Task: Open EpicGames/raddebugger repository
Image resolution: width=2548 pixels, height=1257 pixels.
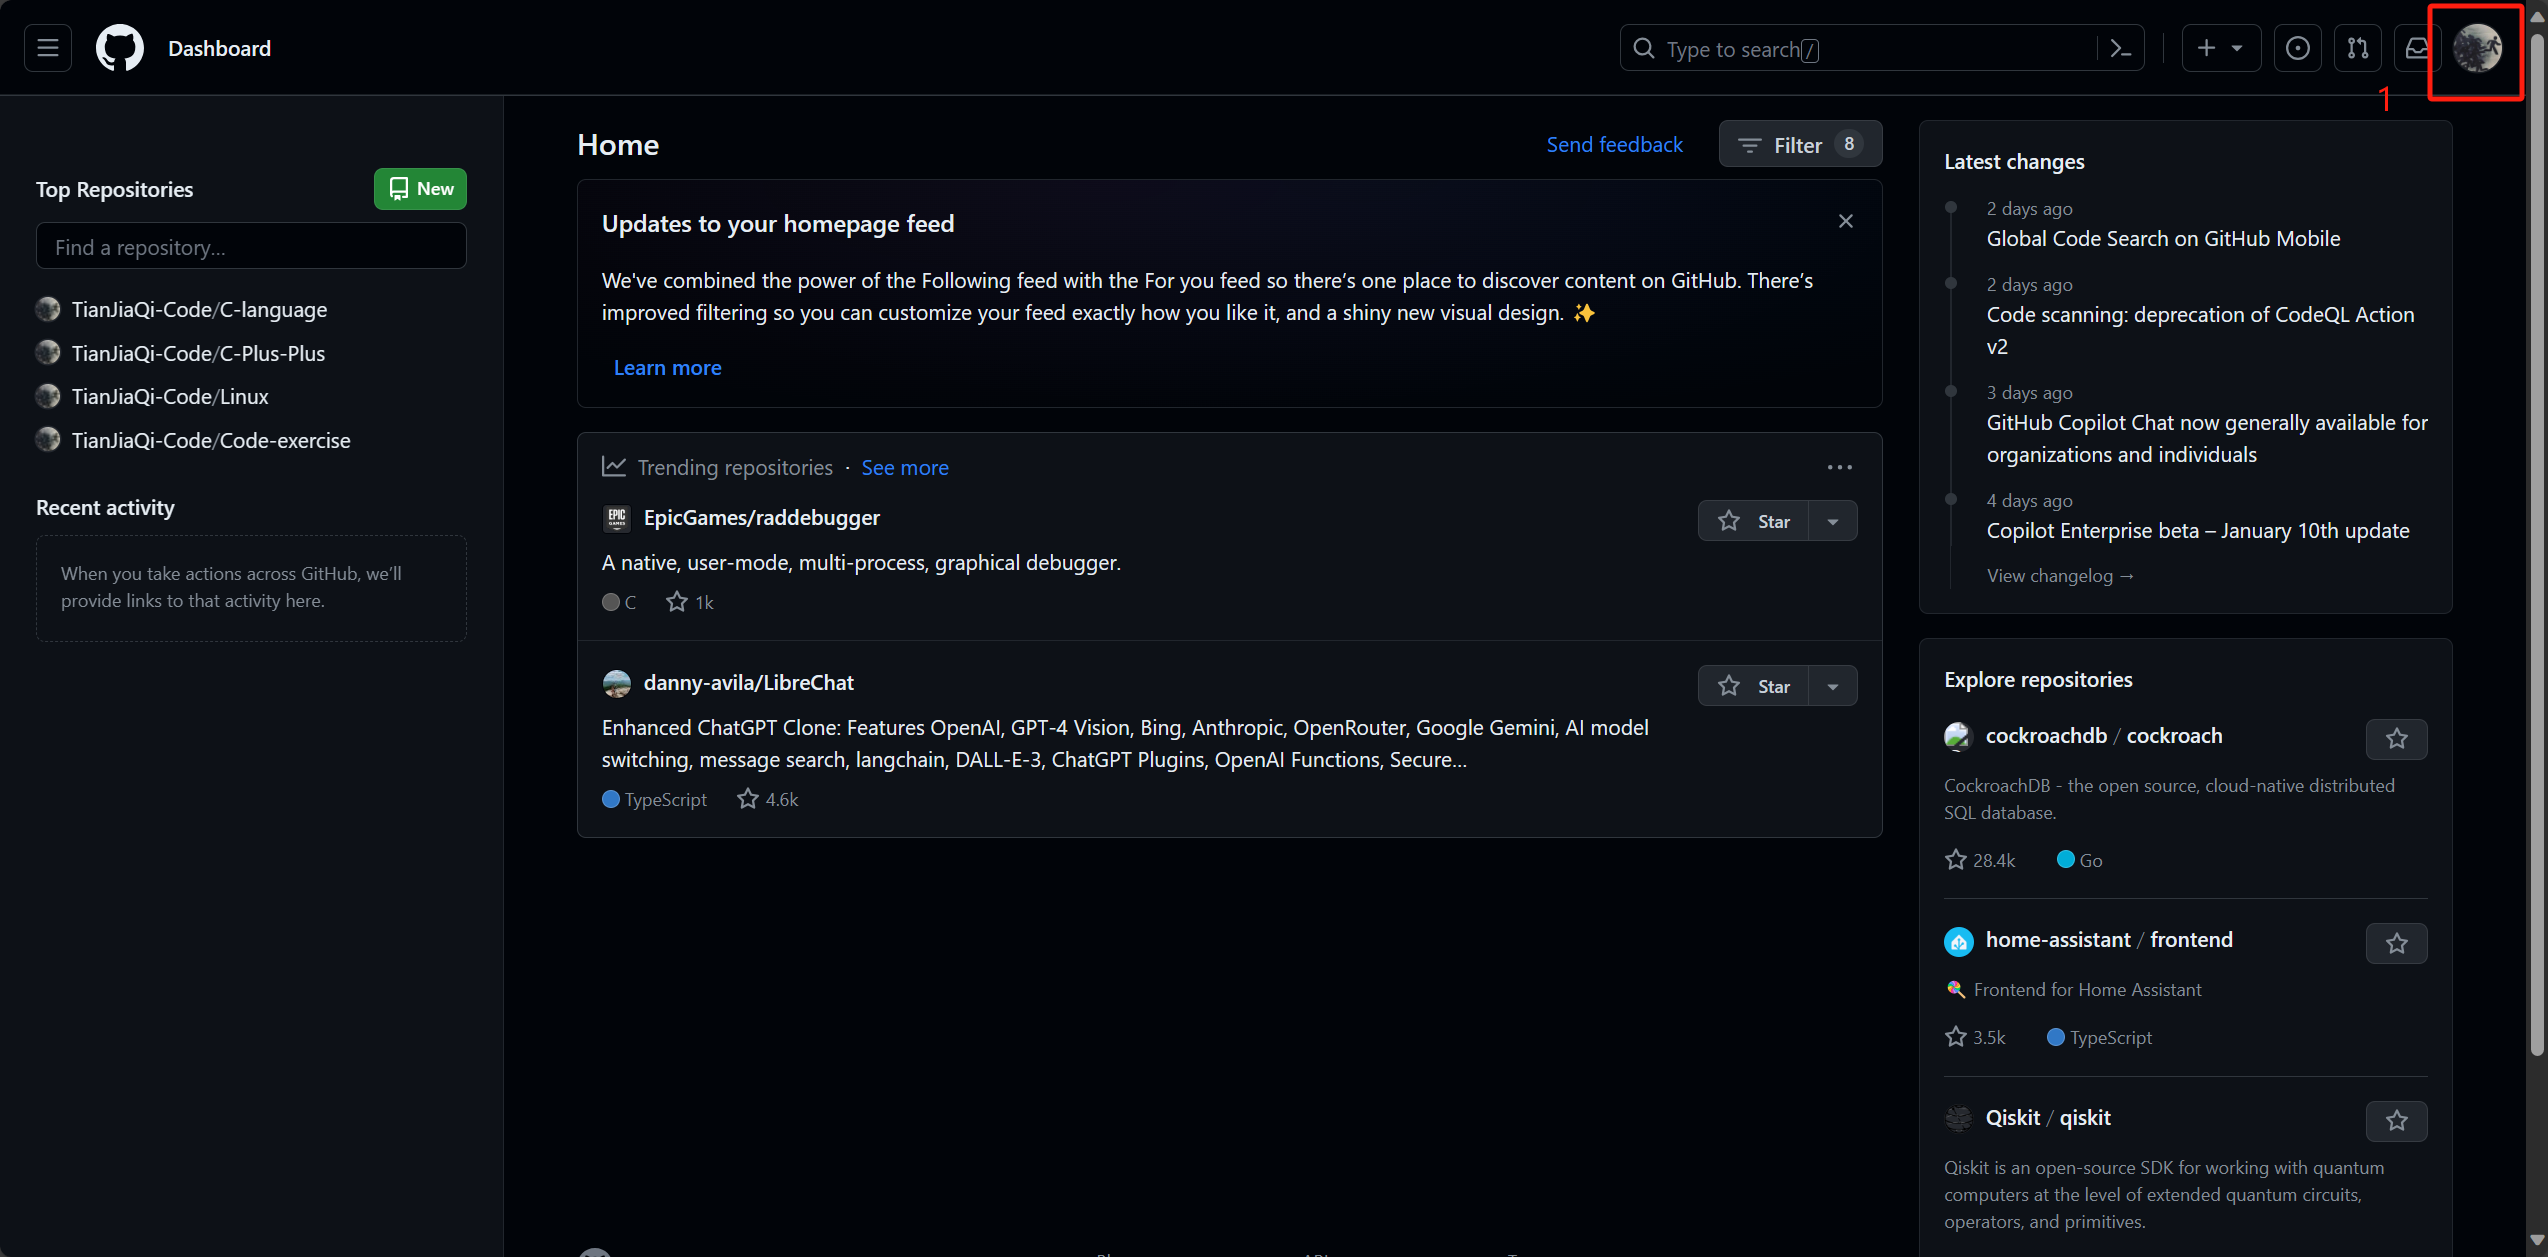Action: (x=761, y=517)
